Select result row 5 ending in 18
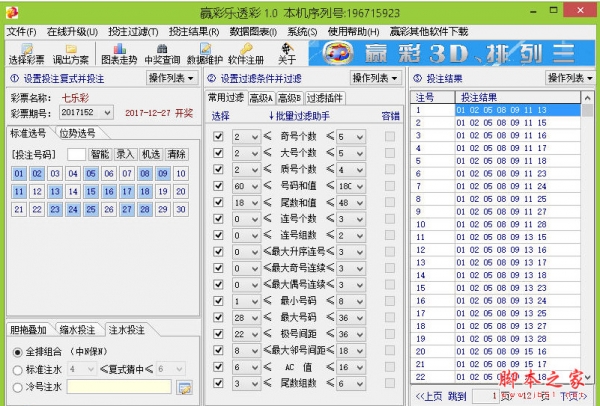This screenshot has height=406, width=600. (x=496, y=161)
